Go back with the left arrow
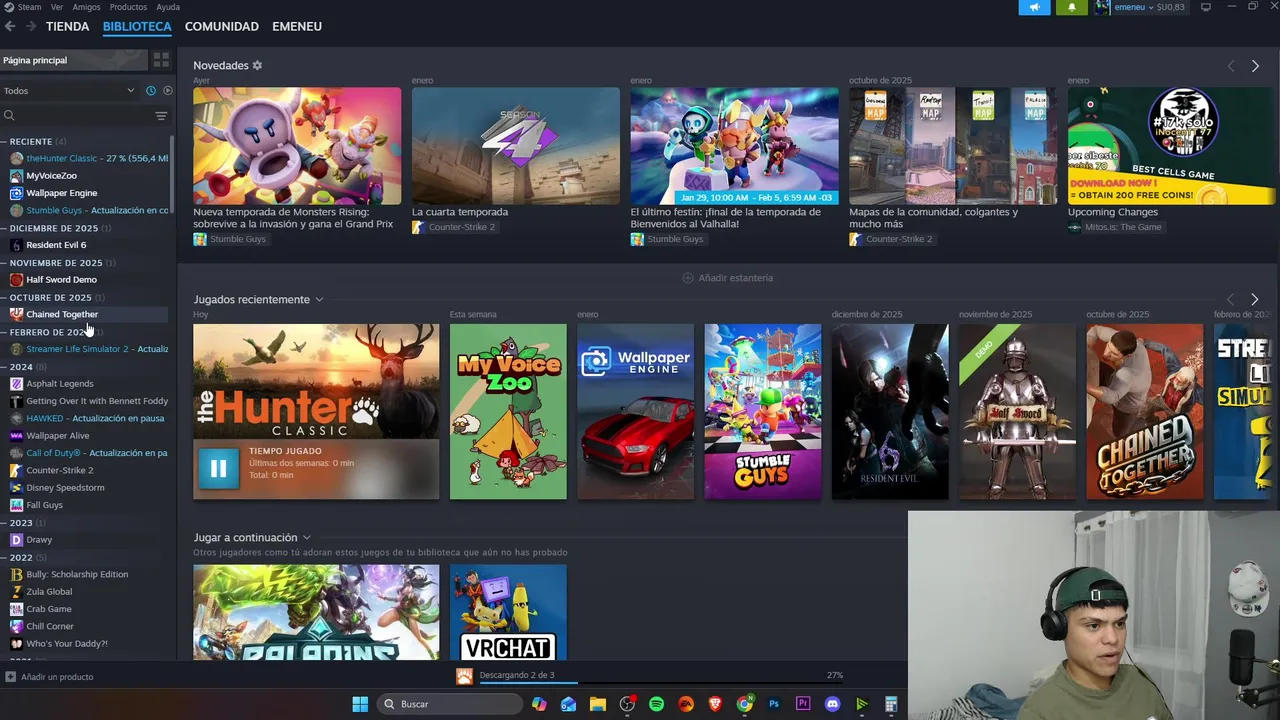 [x=10, y=26]
